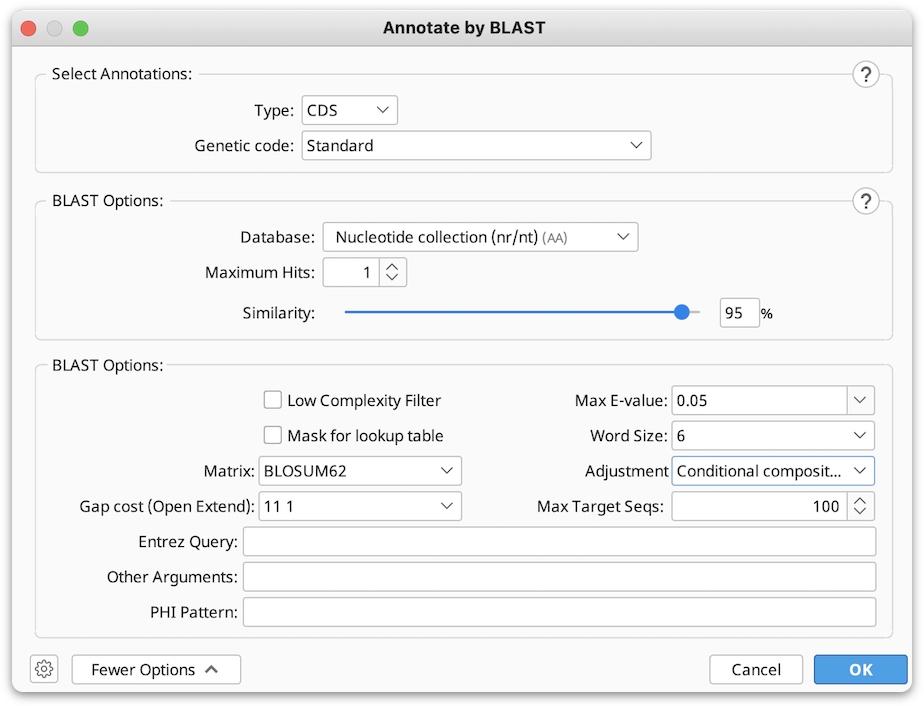
Task: Focus the Maximum Hits number field
Action: [x=351, y=272]
